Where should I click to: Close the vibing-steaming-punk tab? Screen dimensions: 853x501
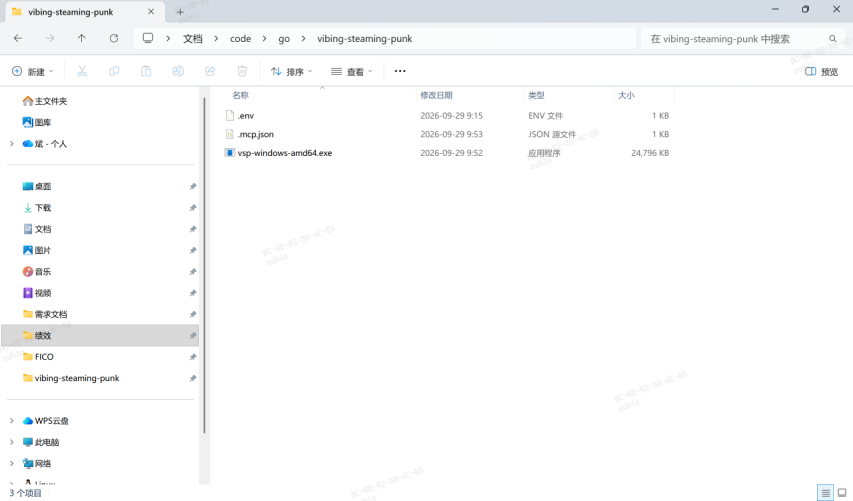[151, 11]
